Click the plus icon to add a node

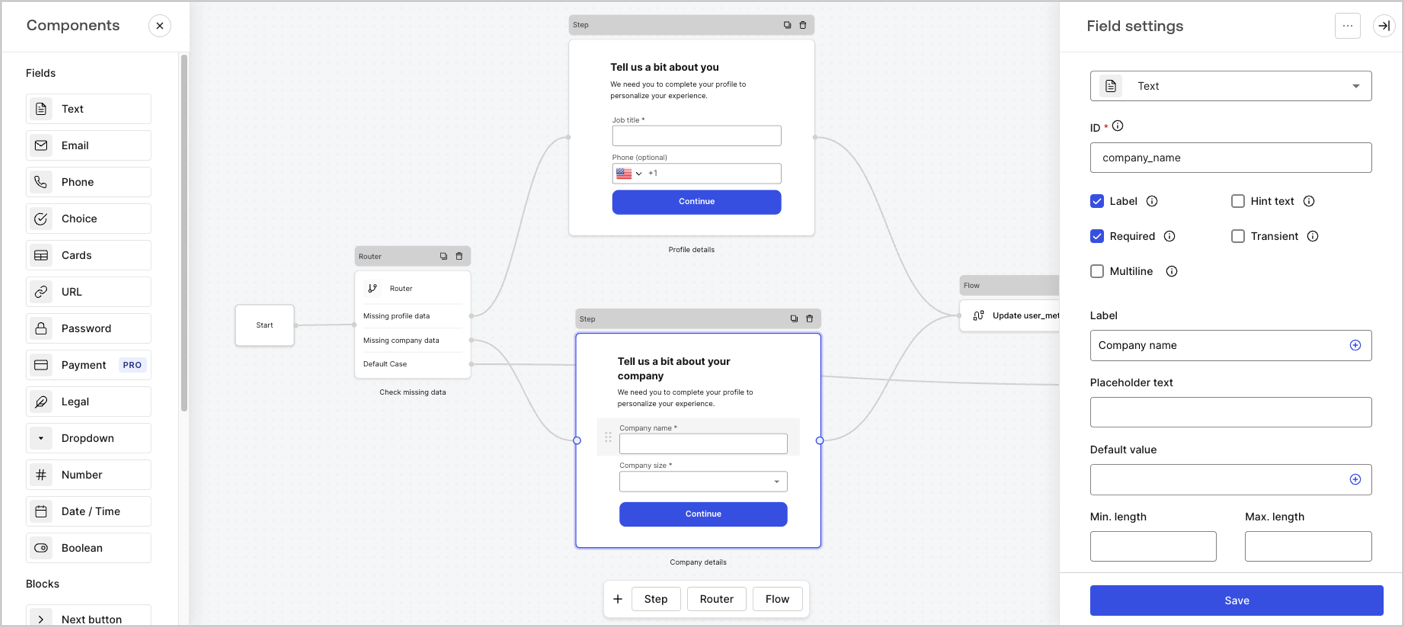[618, 598]
